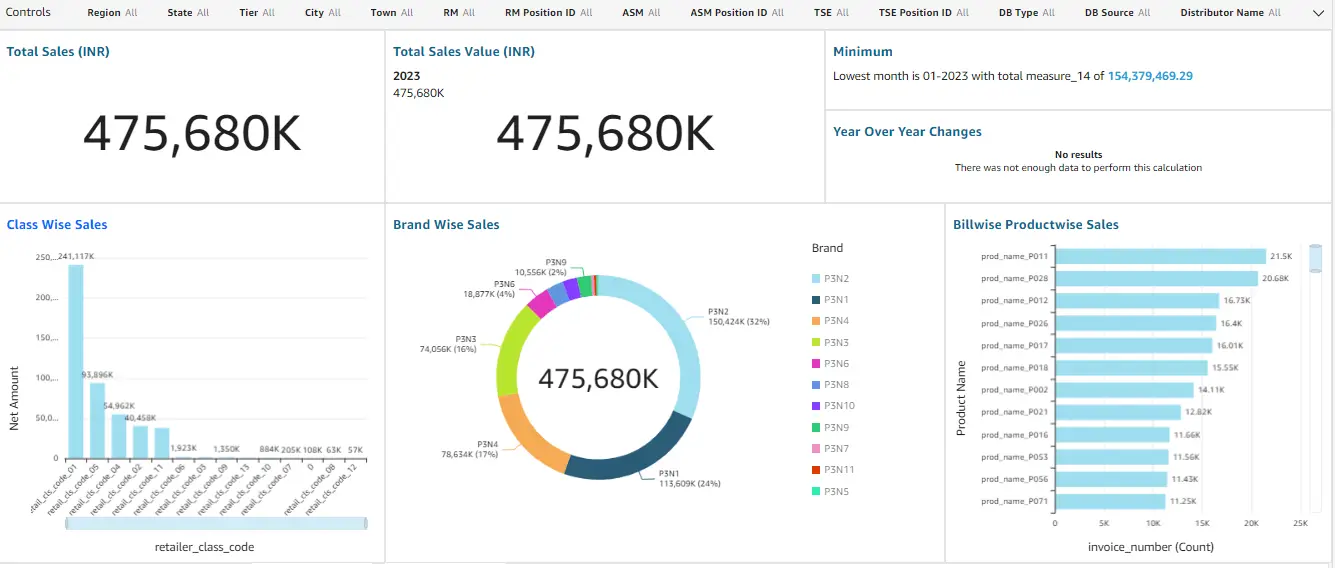Select the 93,896K bar in Class Wise Sales
The image size is (1335, 568).
(97, 420)
